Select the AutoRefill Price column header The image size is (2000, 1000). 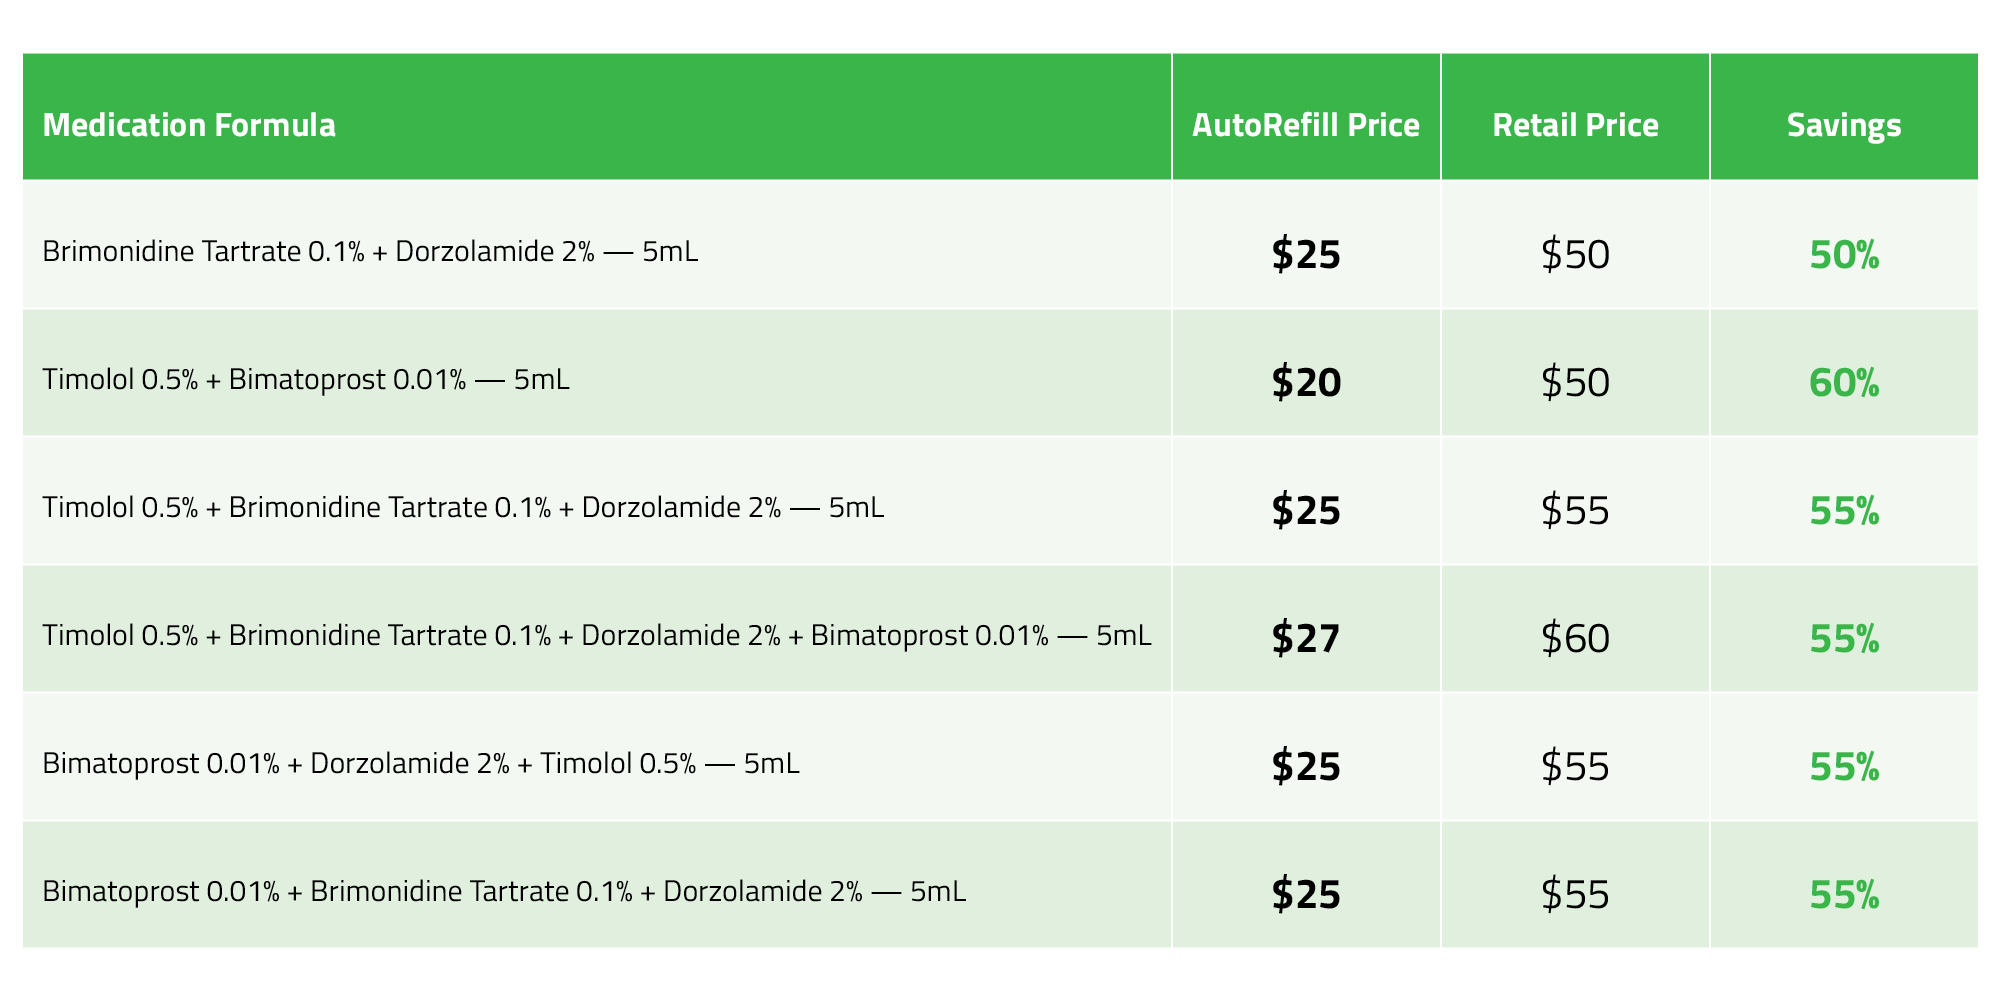point(1306,125)
